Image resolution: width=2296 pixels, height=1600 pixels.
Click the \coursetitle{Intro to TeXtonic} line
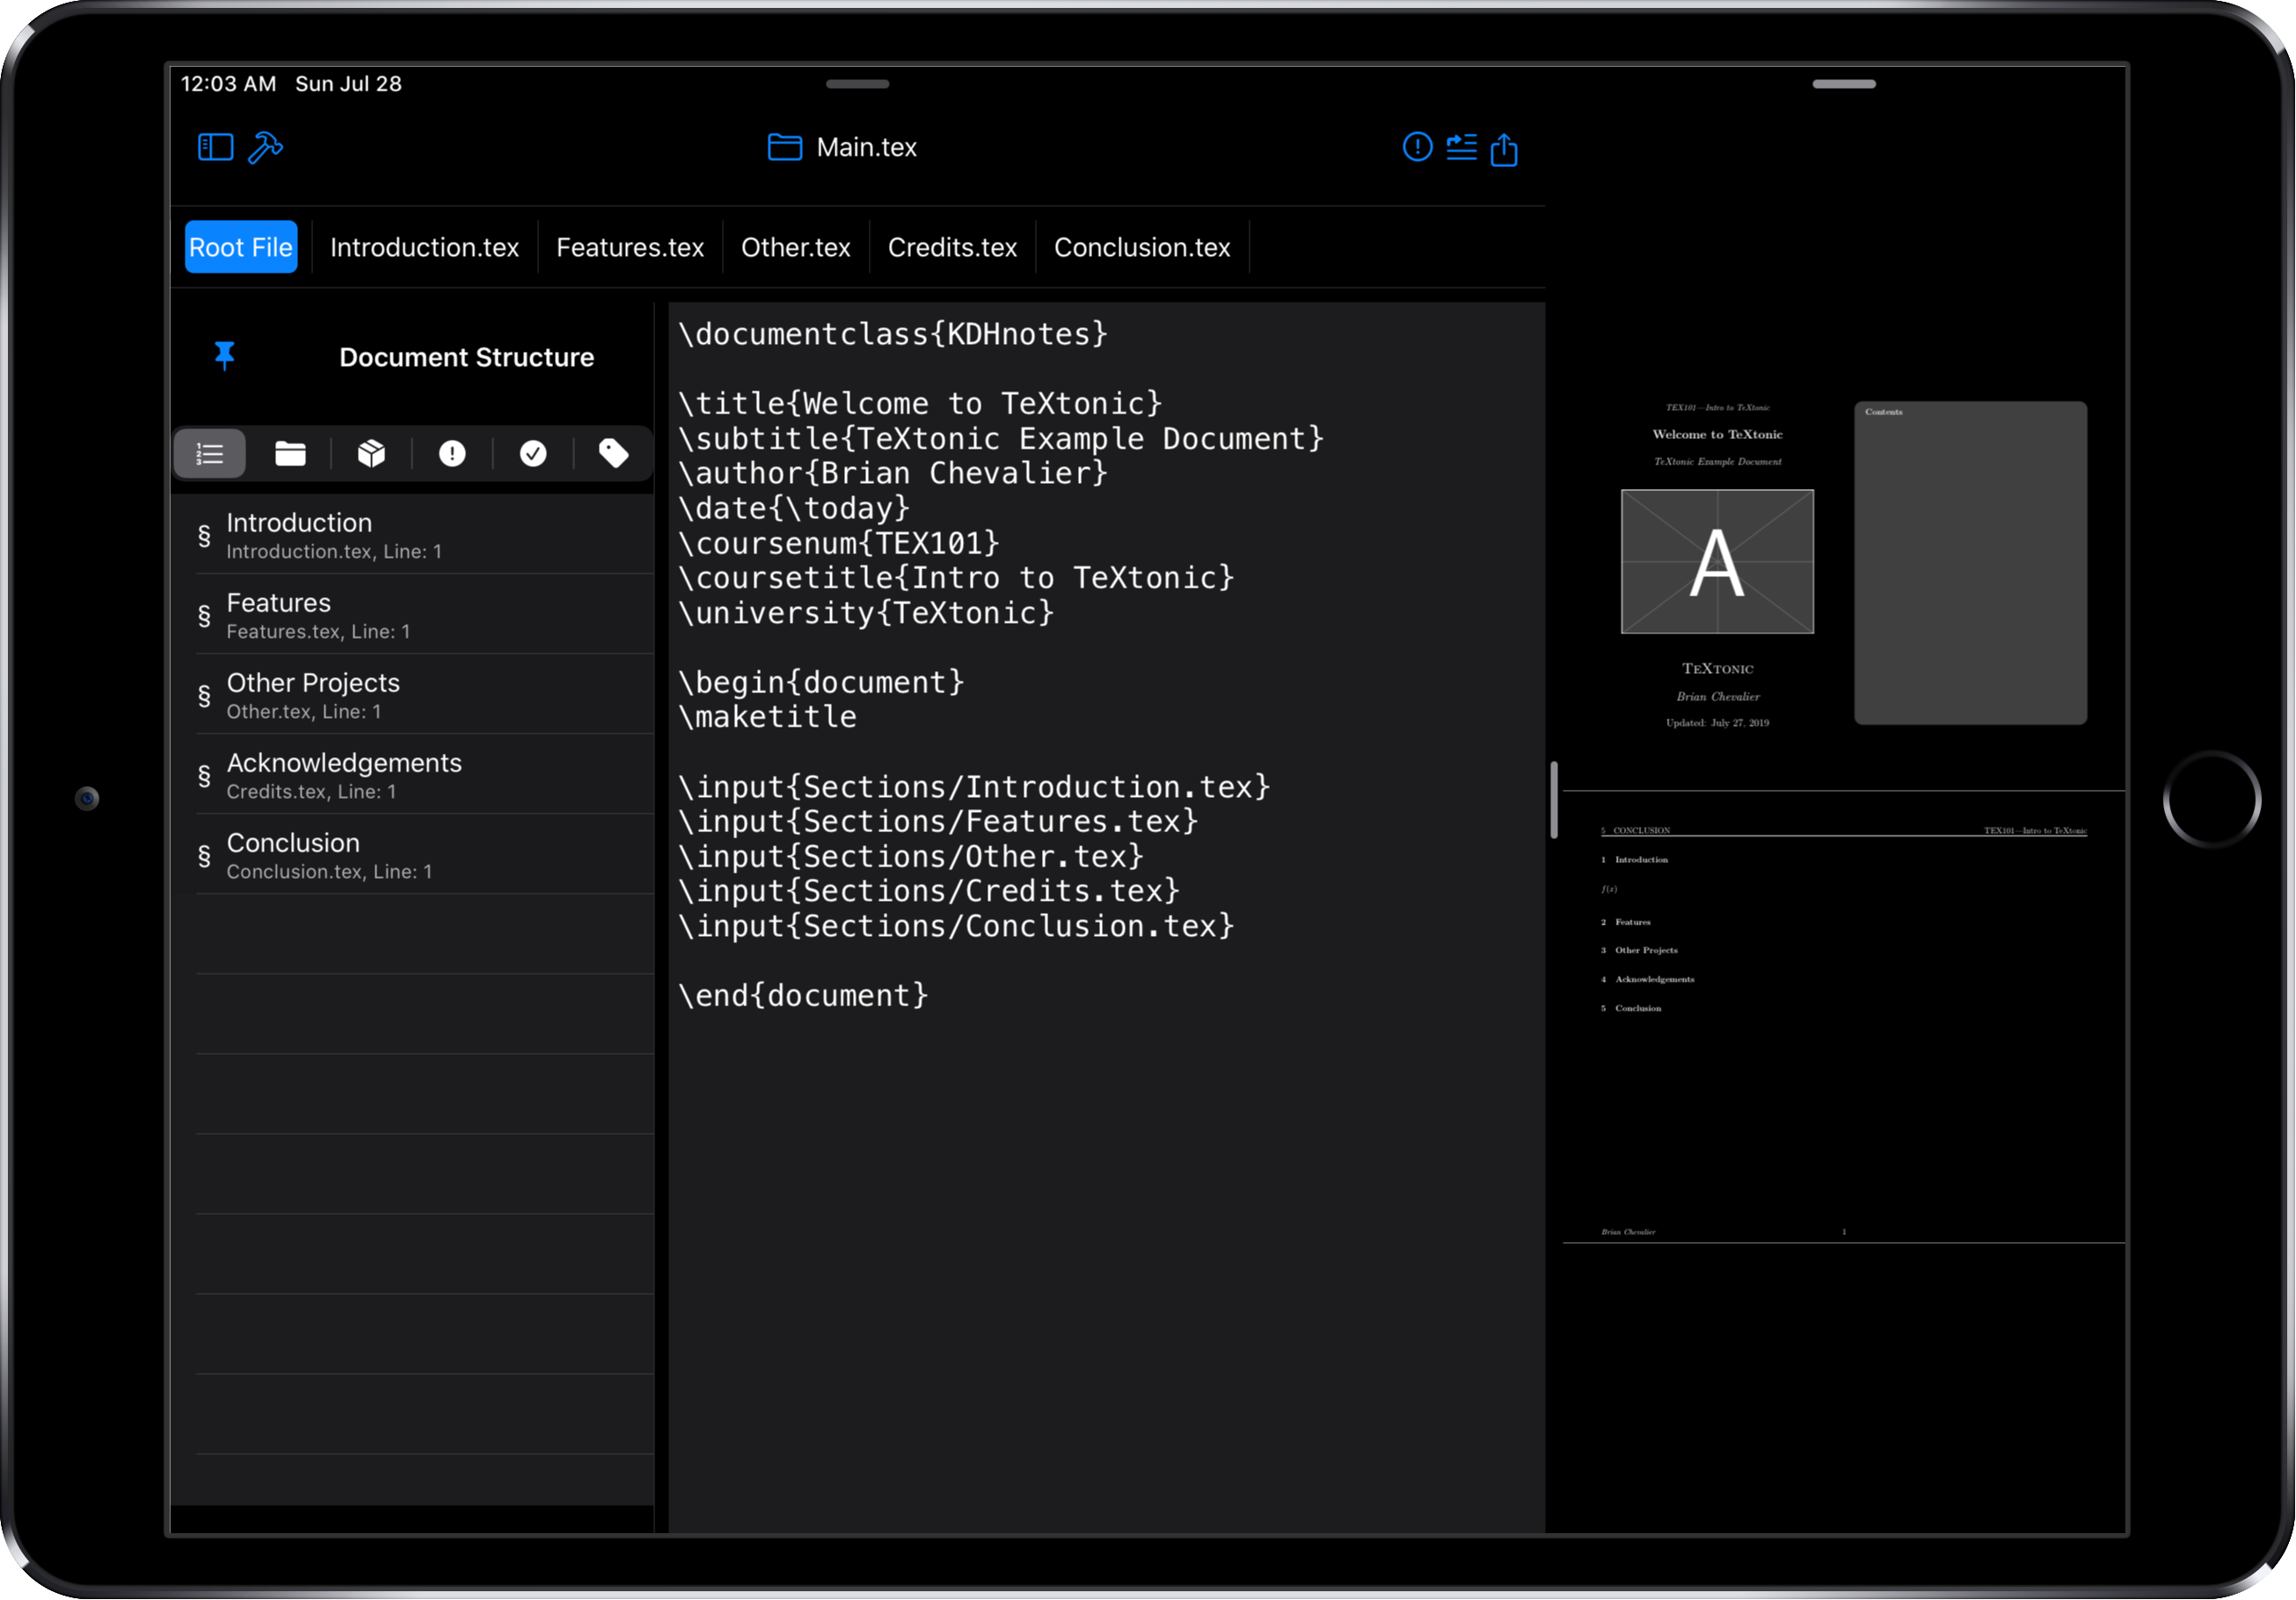click(956, 578)
